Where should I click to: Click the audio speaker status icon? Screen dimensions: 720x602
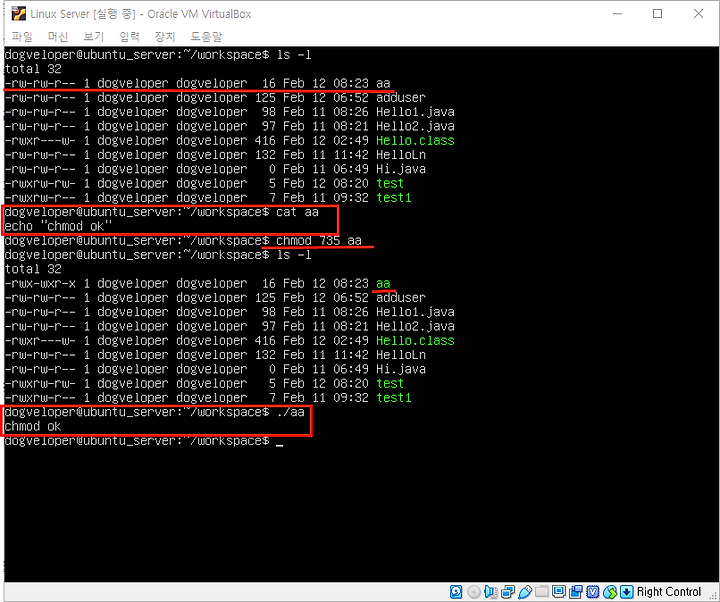coord(490,591)
